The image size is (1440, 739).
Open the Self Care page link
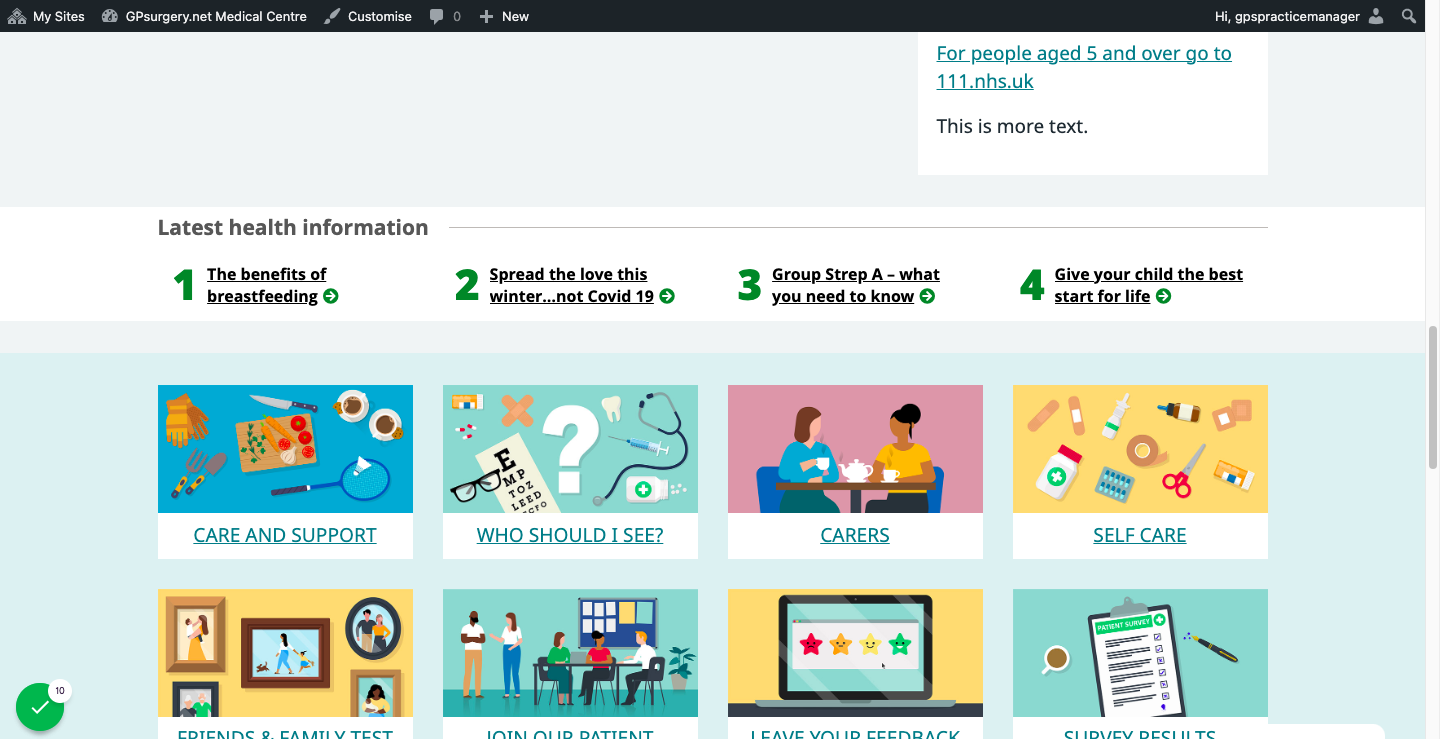point(1140,535)
